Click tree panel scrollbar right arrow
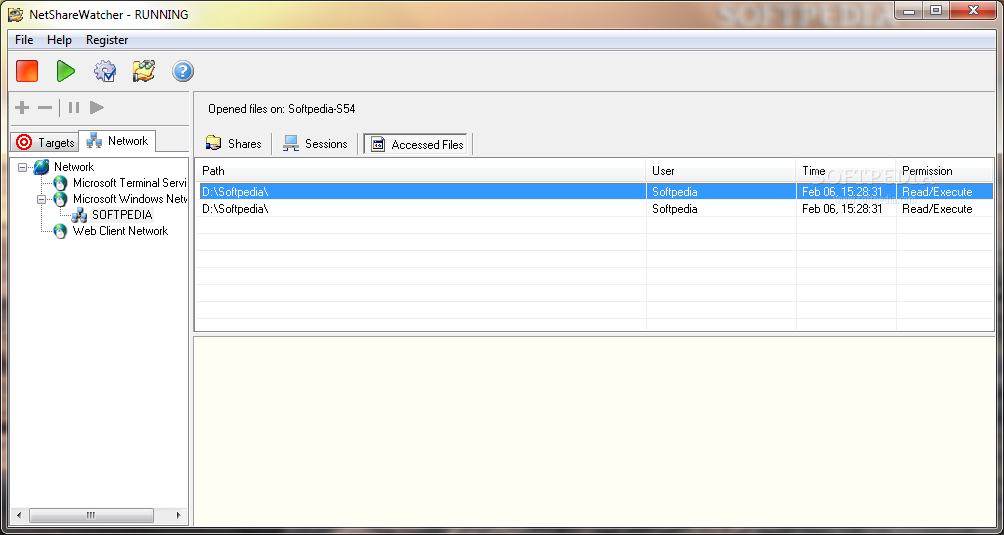1004x535 pixels. click(179, 515)
